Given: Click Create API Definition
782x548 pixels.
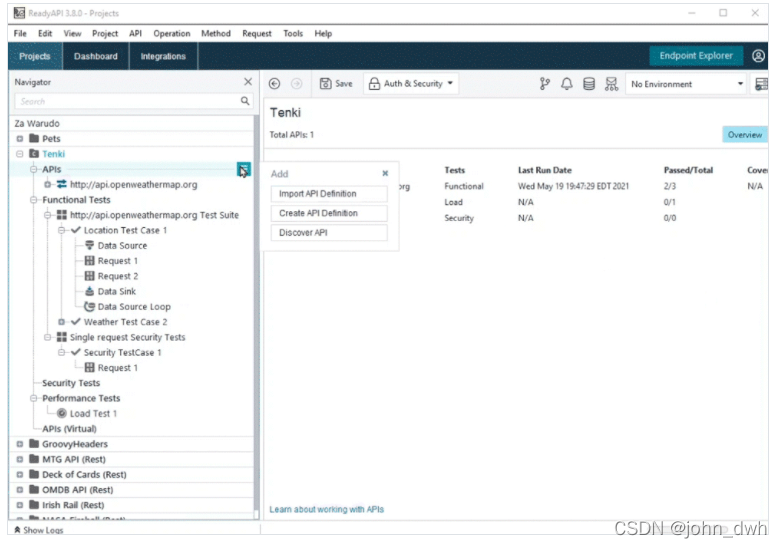Looking at the screenshot, I should (329, 213).
